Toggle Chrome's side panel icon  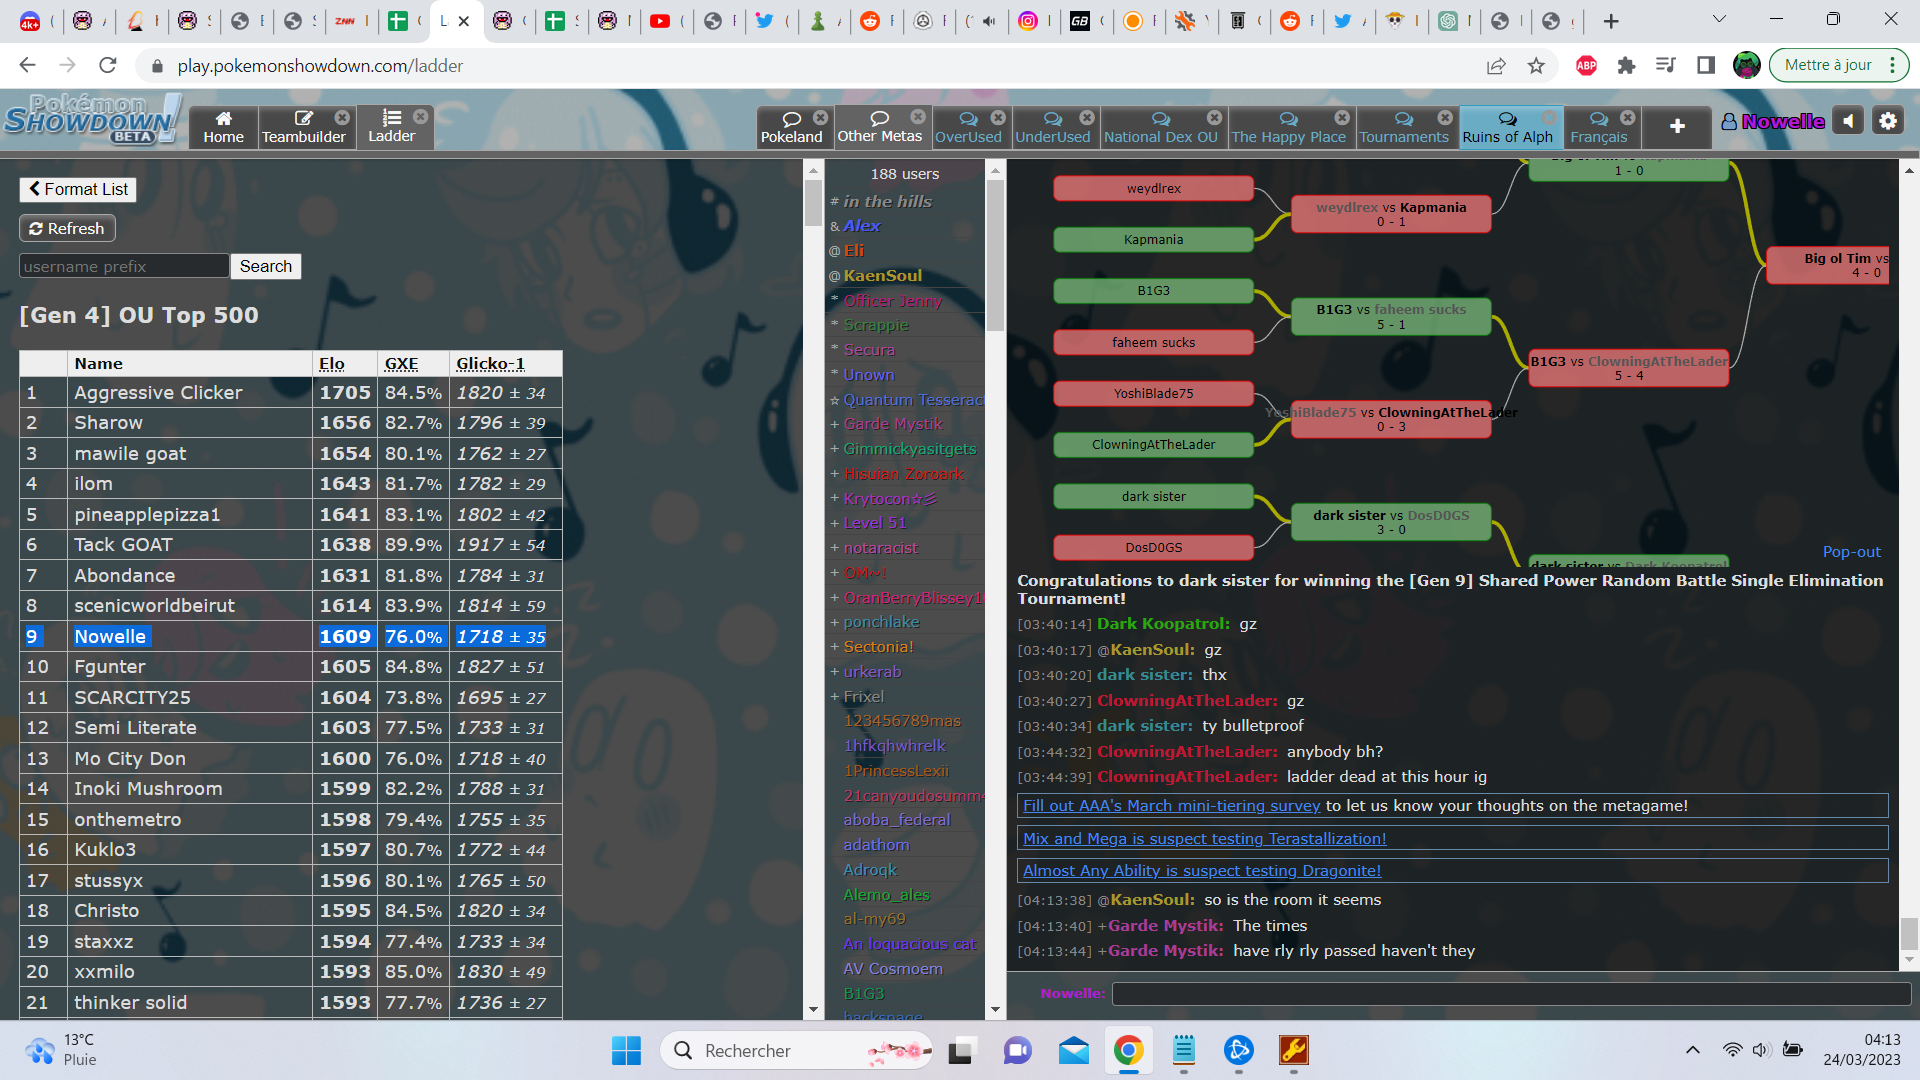coord(1706,66)
